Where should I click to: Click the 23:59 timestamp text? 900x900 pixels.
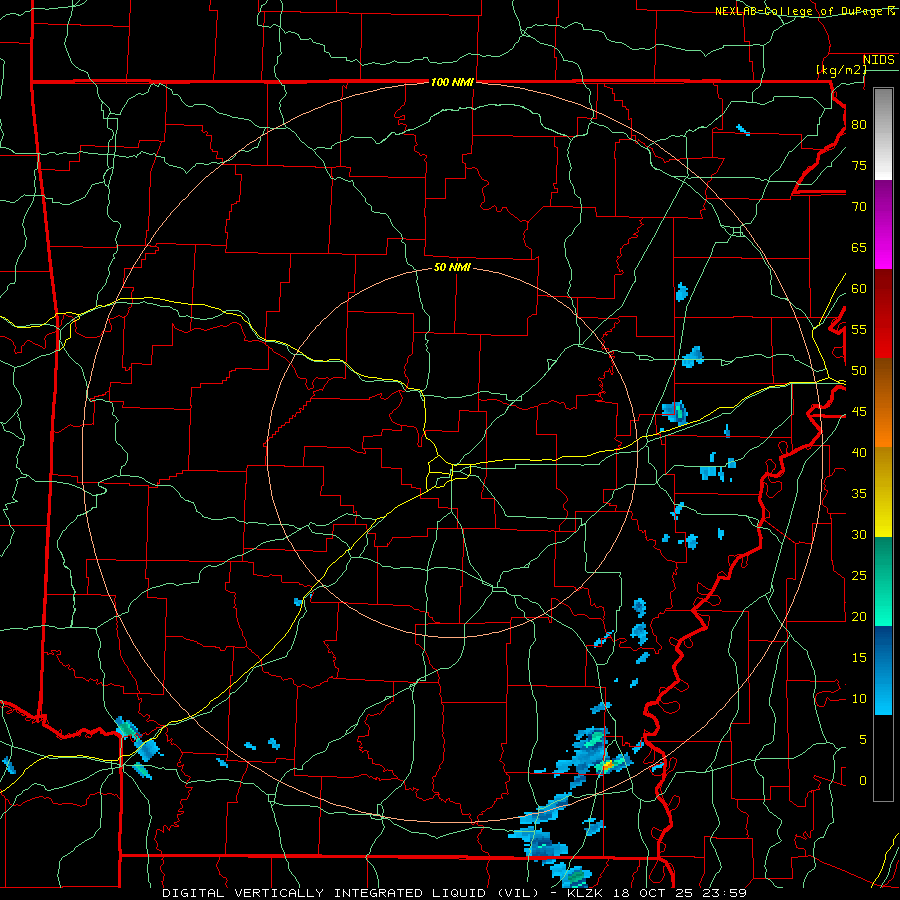[x=726, y=893]
